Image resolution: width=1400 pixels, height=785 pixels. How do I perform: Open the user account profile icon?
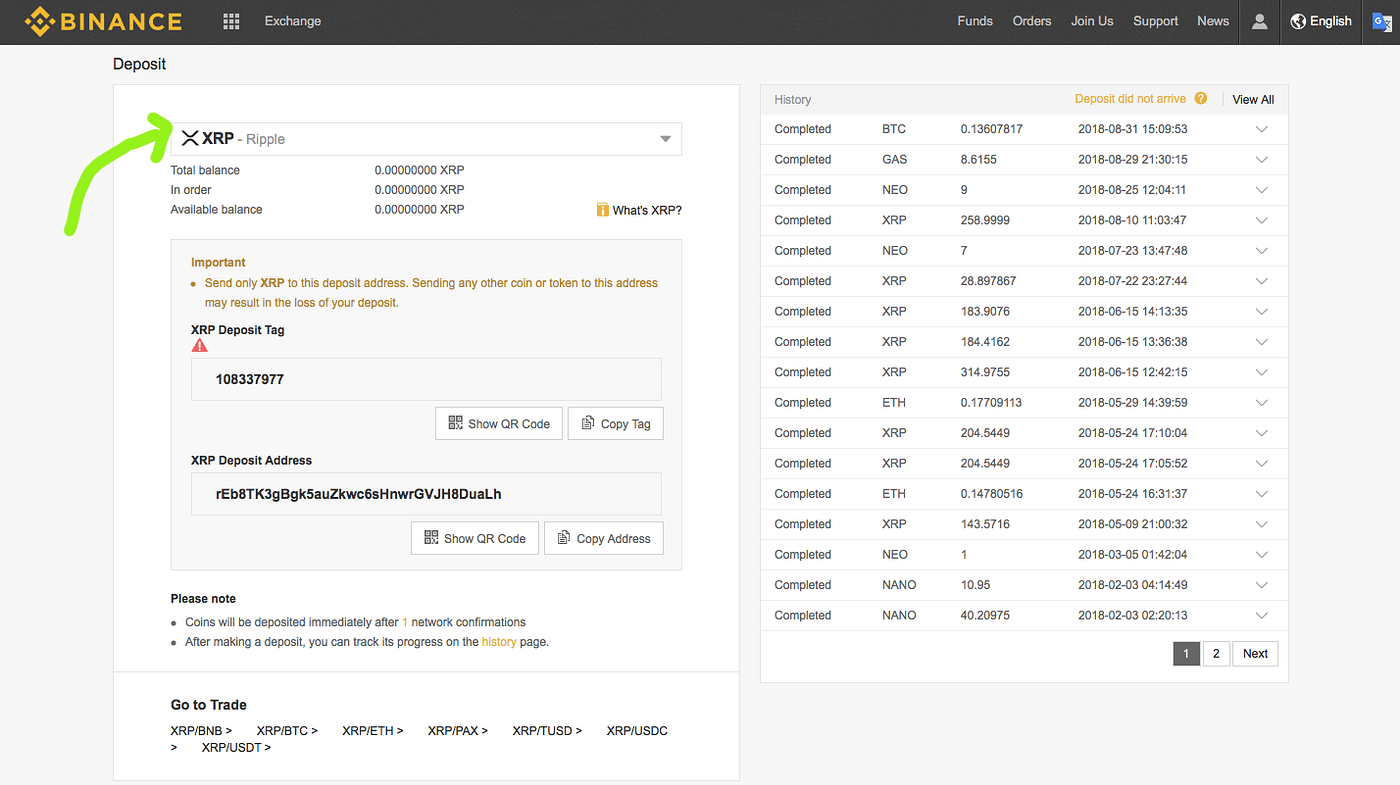1259,21
